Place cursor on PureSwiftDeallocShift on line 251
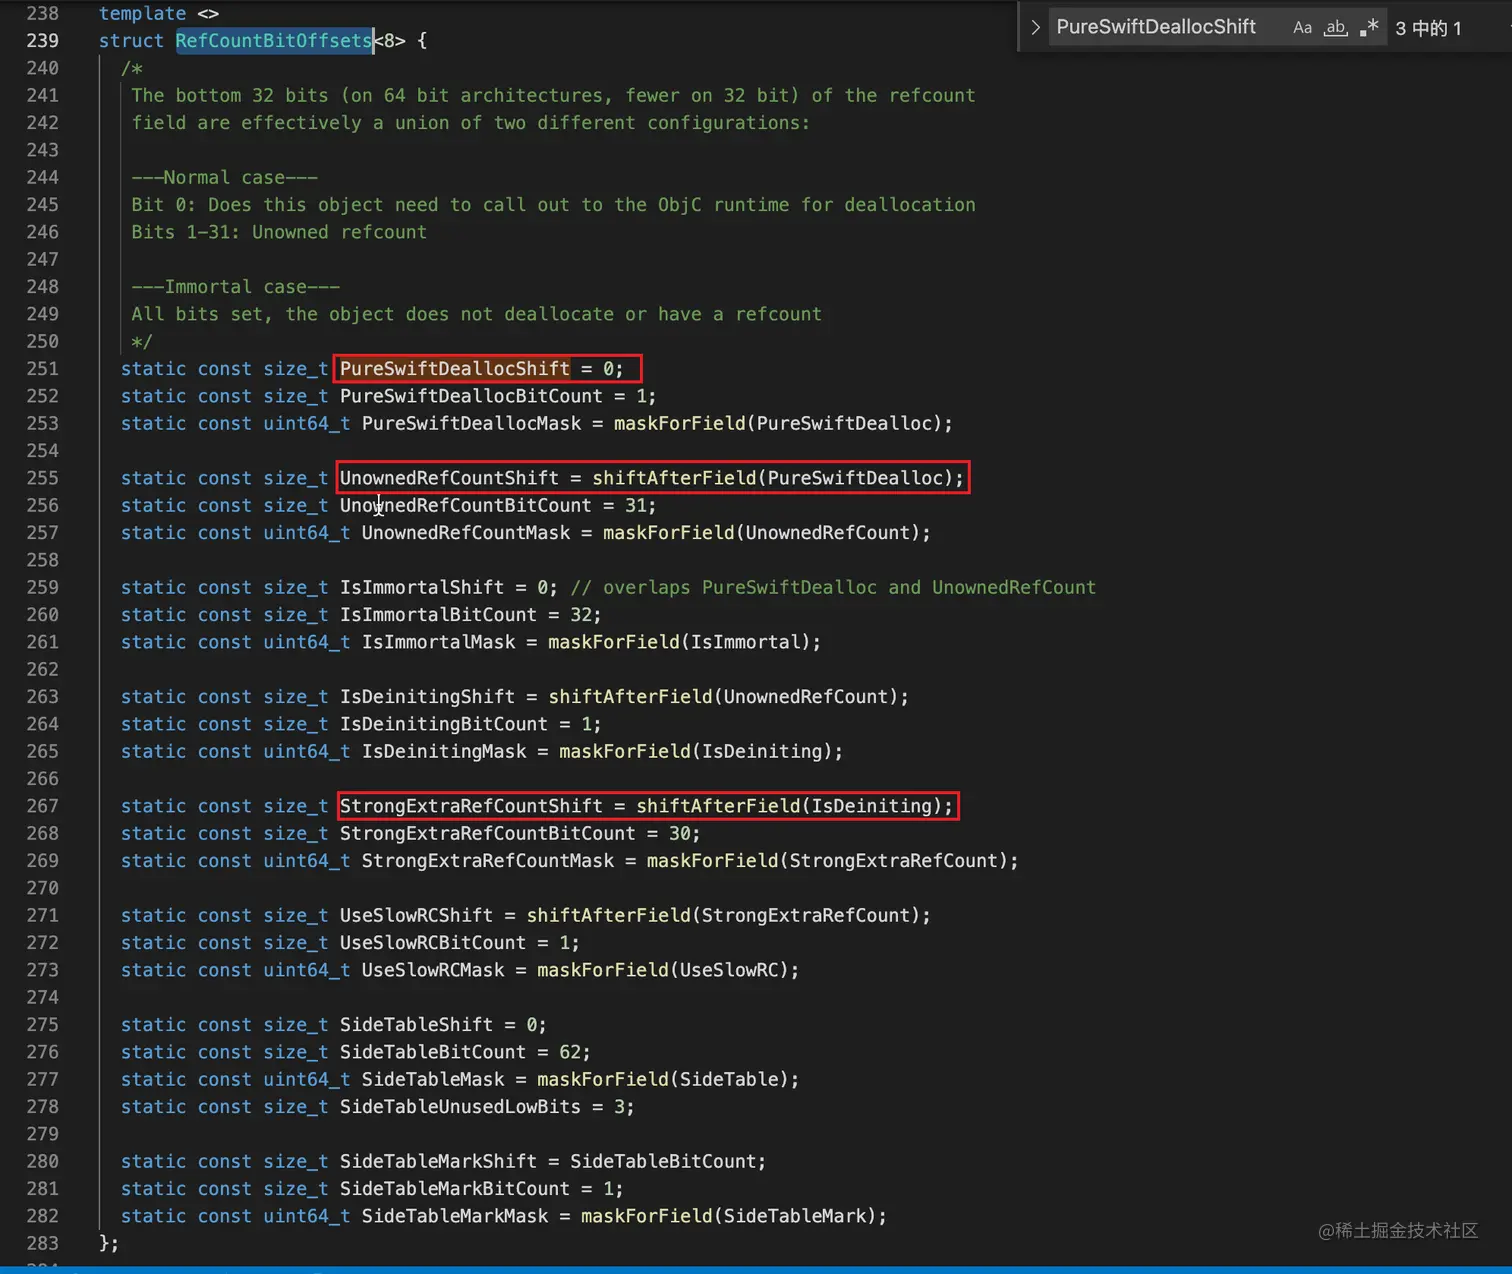 [x=455, y=369]
